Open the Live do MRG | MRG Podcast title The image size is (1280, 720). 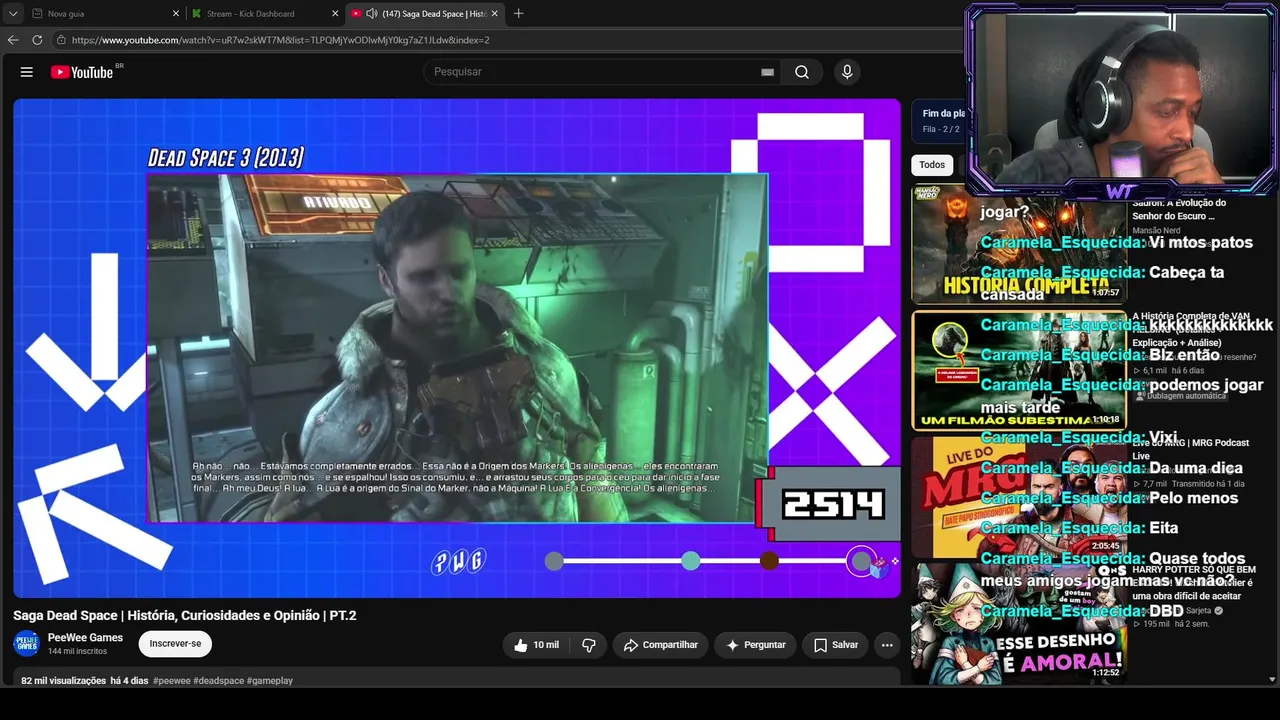(x=1190, y=449)
